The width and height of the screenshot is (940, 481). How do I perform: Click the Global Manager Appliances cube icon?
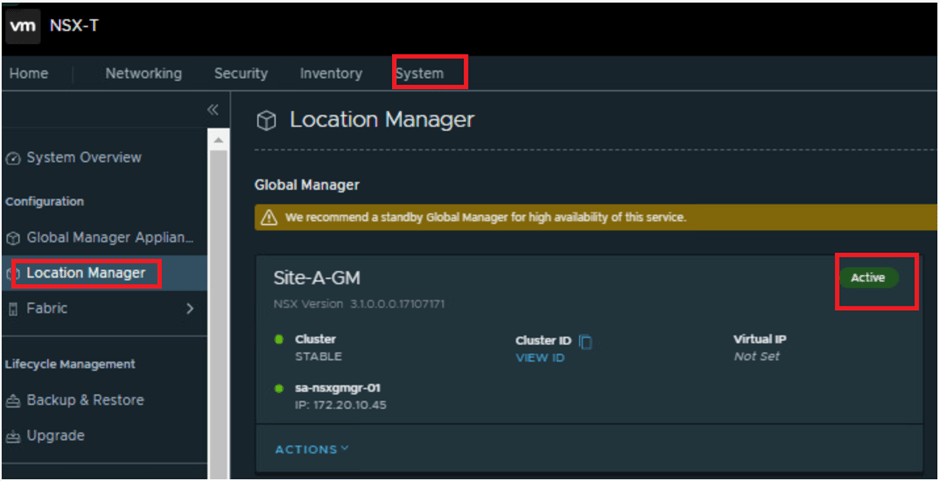tap(13, 238)
